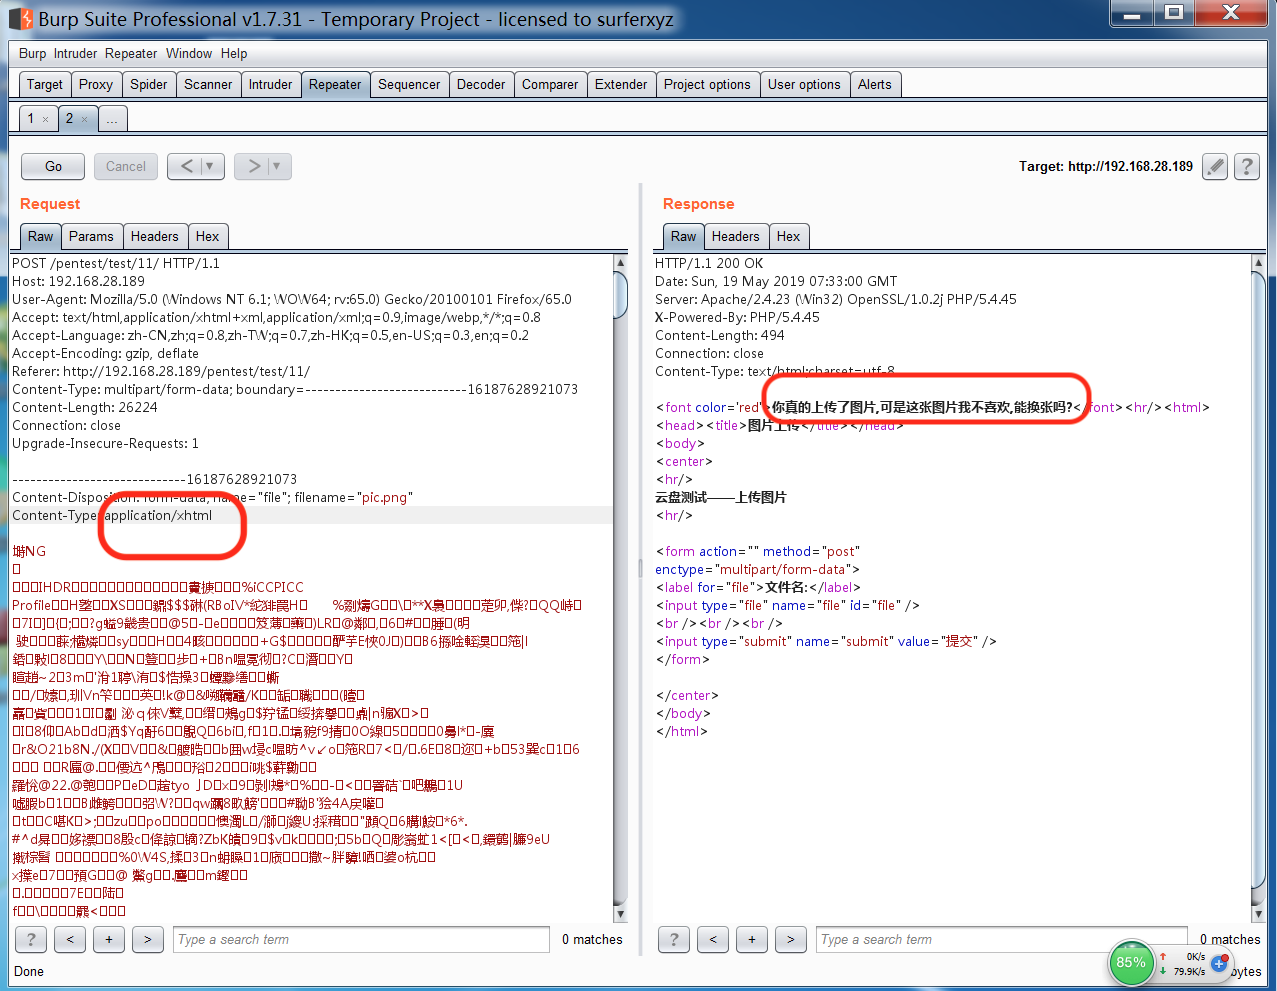The width and height of the screenshot is (1277, 991).
Task: Open the back history dropdown arrow
Action: point(210,166)
